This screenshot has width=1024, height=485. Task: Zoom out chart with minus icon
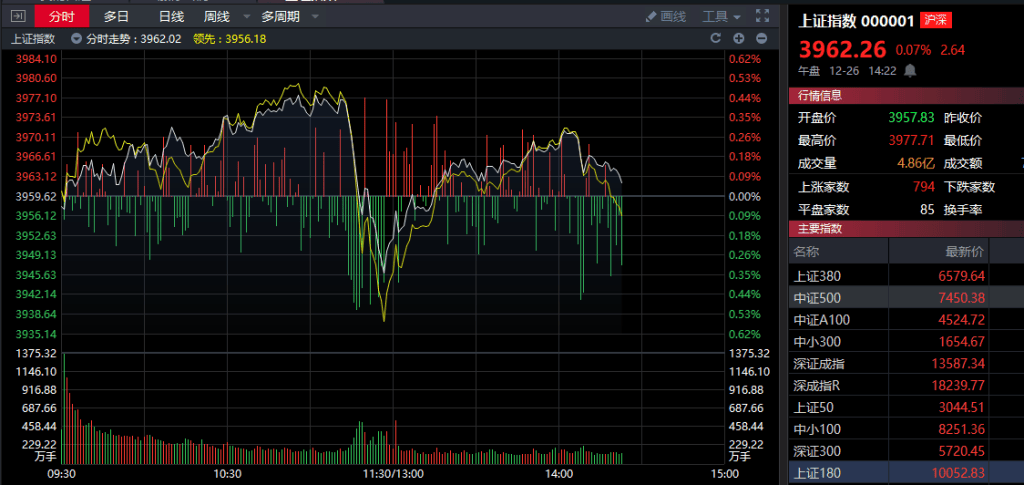click(762, 38)
